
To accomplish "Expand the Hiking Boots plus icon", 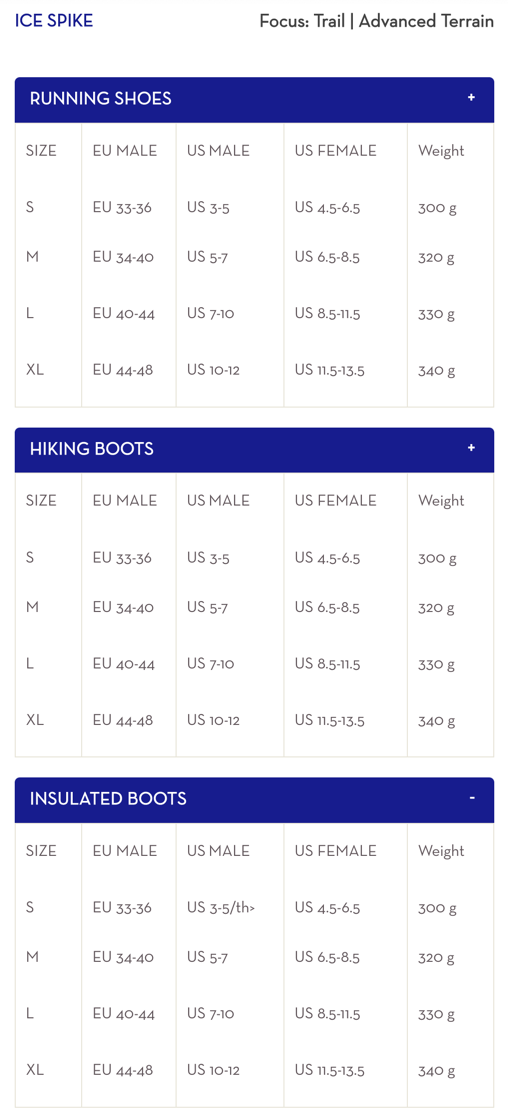I will pos(471,448).
